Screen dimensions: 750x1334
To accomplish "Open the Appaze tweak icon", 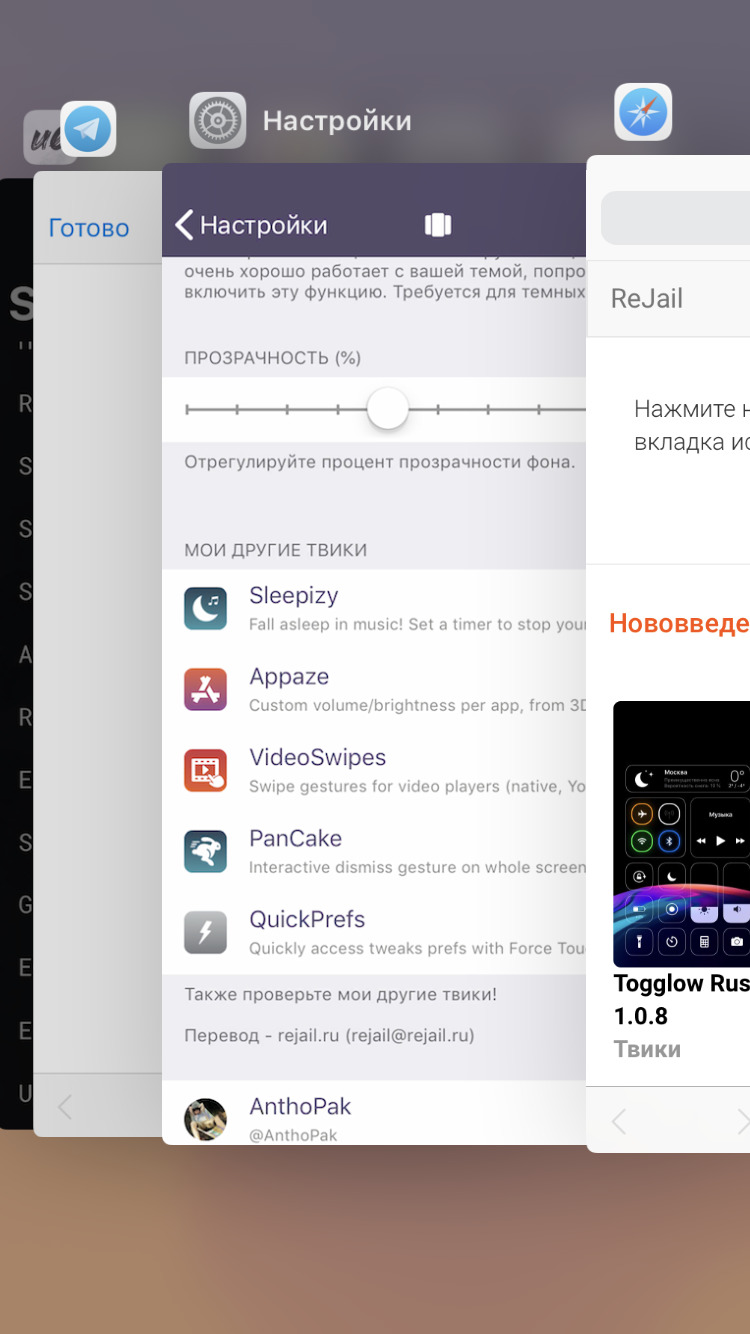I will (x=206, y=689).
